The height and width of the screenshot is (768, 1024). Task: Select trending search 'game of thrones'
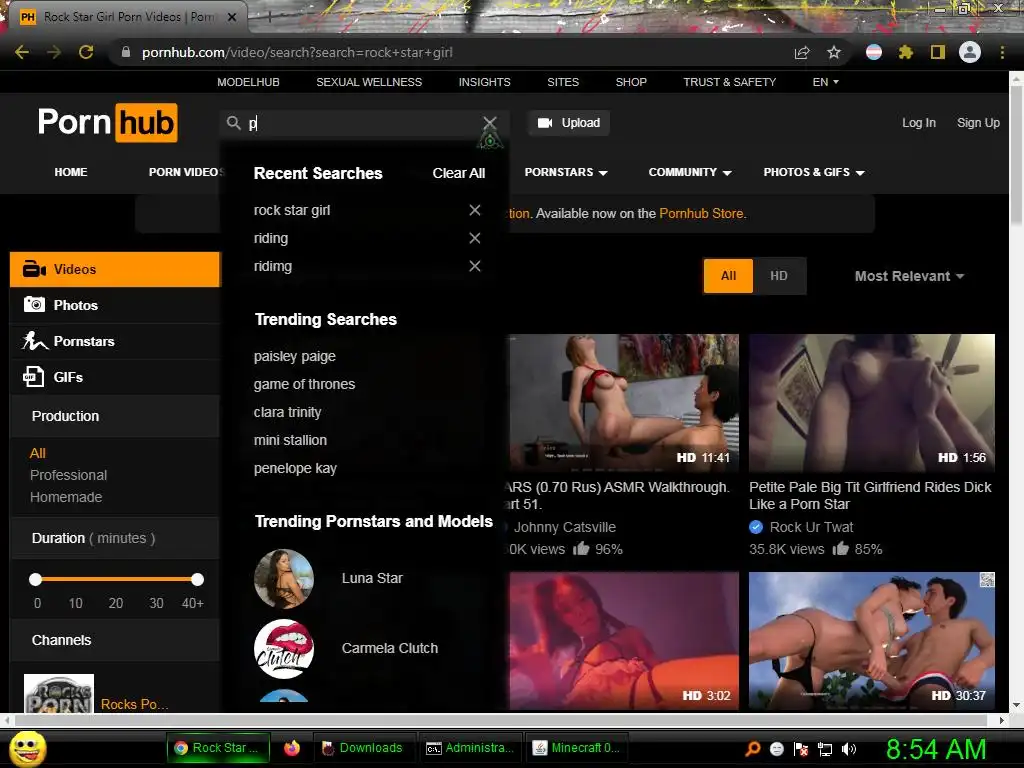pos(304,384)
